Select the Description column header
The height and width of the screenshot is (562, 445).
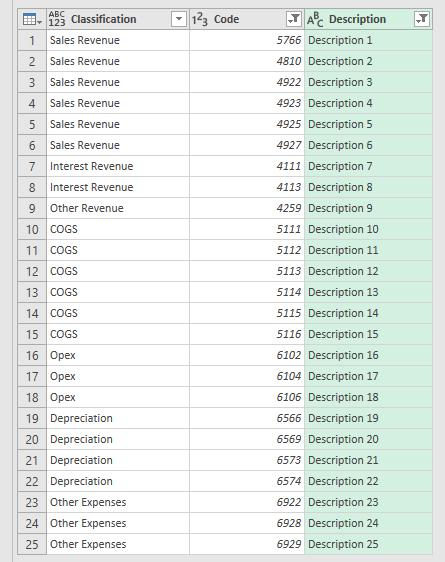[x=368, y=19]
